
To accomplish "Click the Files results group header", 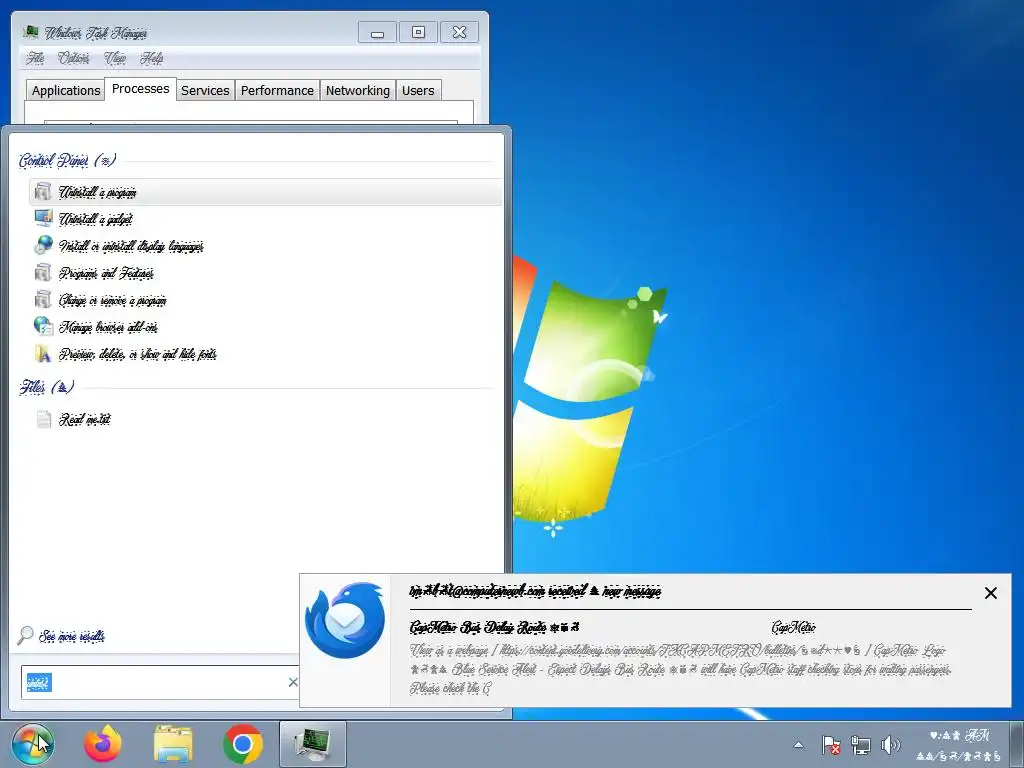I will pyautogui.click(x=46, y=387).
